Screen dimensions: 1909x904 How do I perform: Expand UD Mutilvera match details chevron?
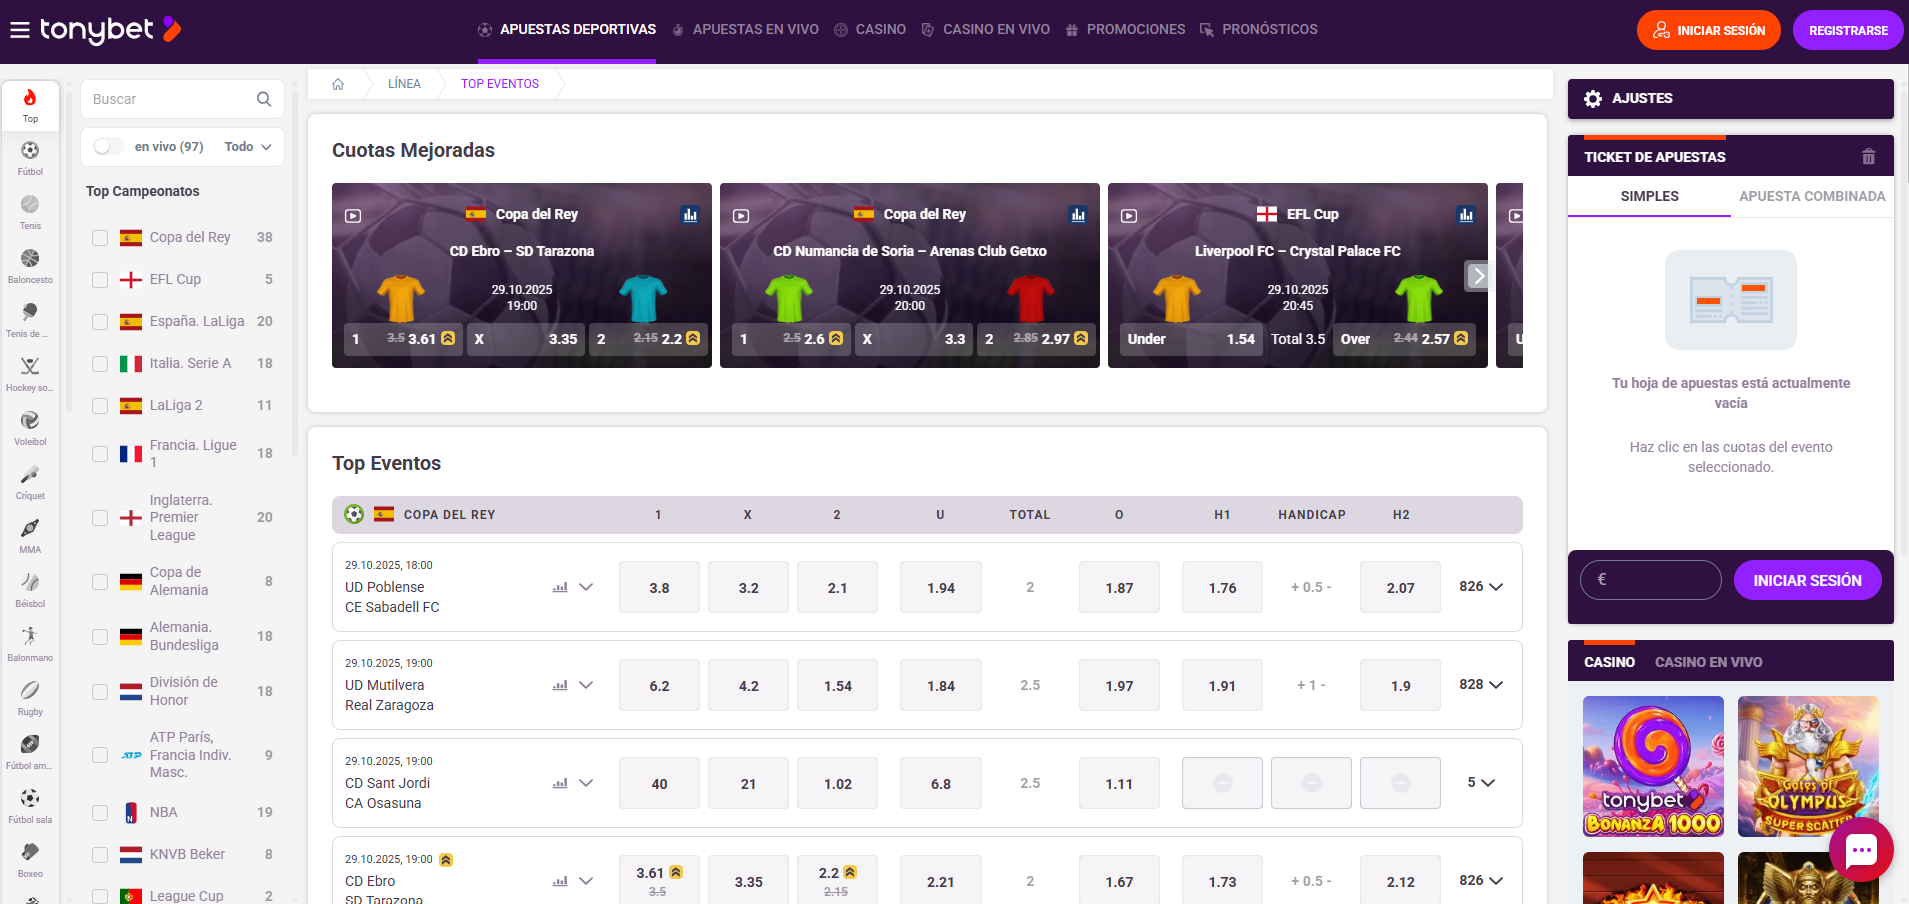tap(586, 685)
